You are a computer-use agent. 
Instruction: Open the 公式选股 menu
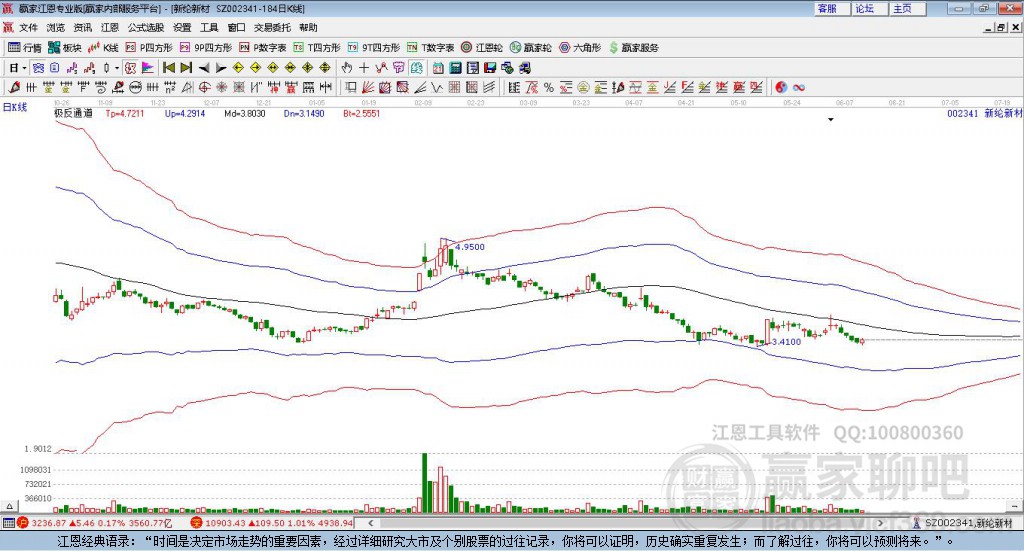tap(146, 27)
